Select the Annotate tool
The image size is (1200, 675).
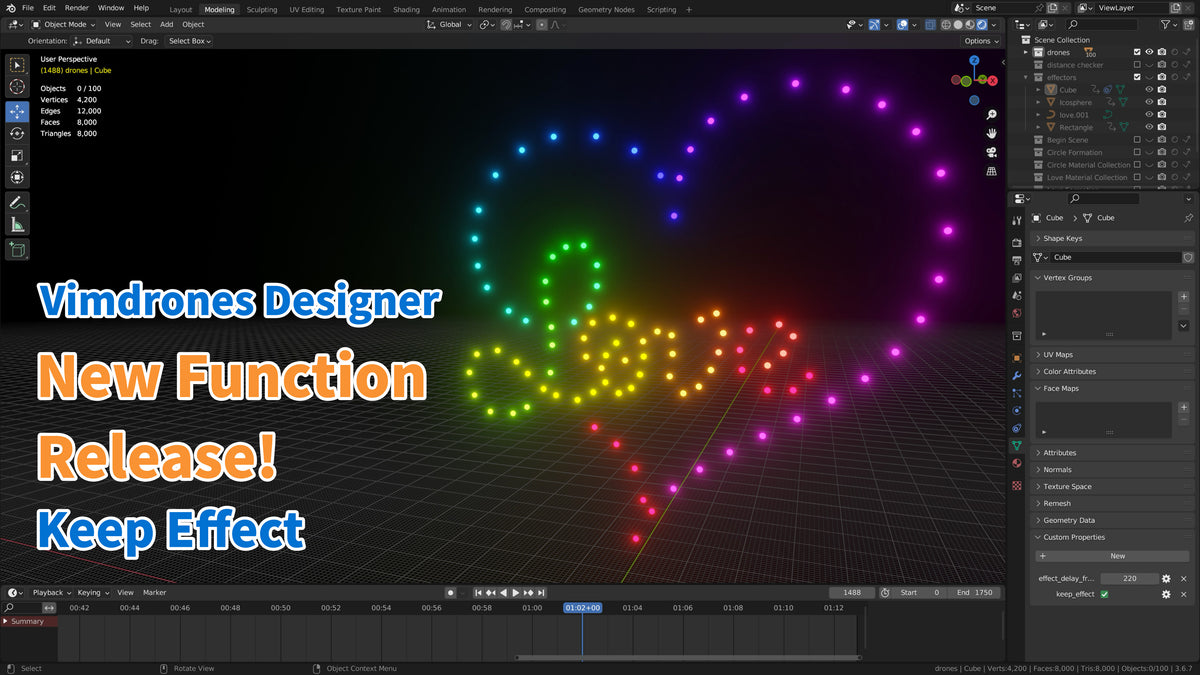pos(16,203)
